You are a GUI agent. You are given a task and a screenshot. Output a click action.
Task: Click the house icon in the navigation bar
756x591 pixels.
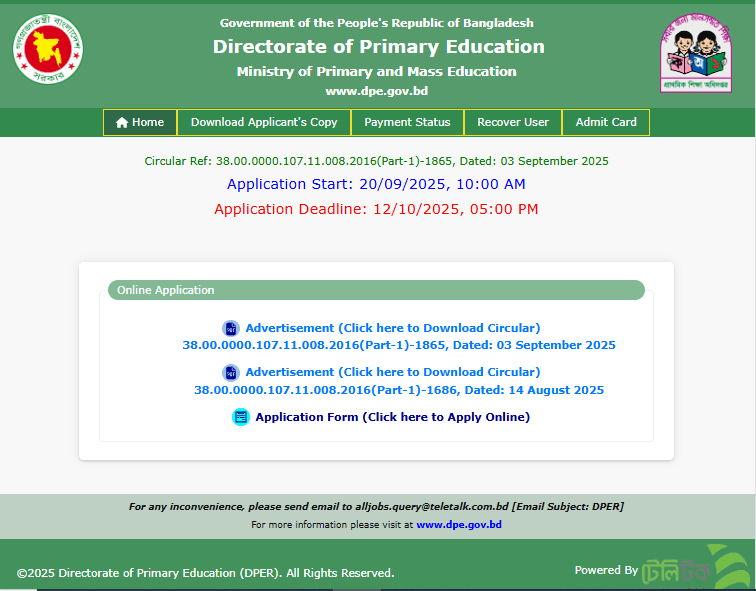[x=122, y=123]
